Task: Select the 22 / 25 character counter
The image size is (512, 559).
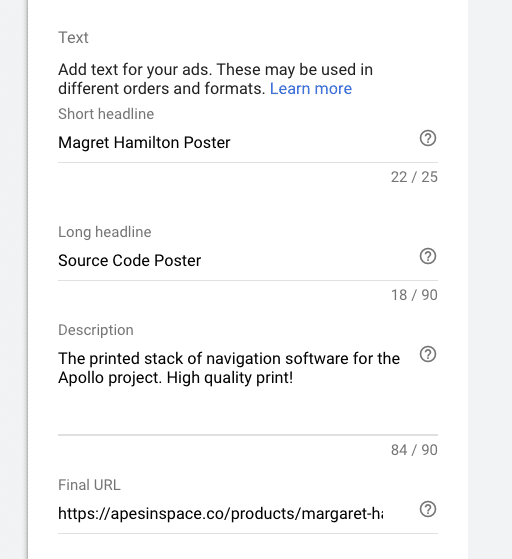Action: (414, 177)
